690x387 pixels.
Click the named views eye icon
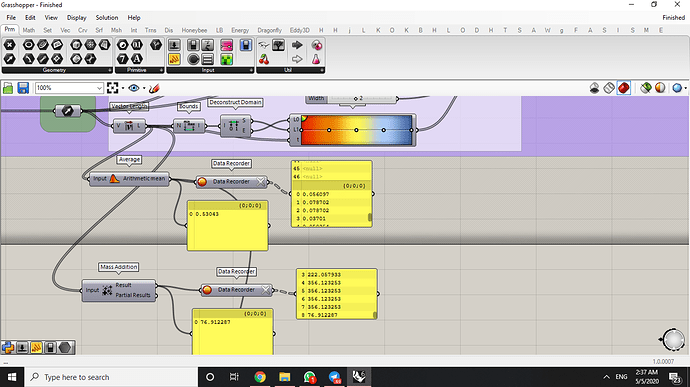coord(134,88)
